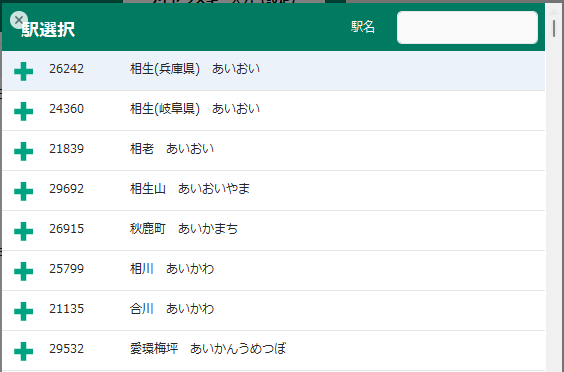The width and height of the screenshot is (564, 372).
Task: Choose station name 愛環梅坪 あいかんうめつぼ
Action: tap(208, 348)
